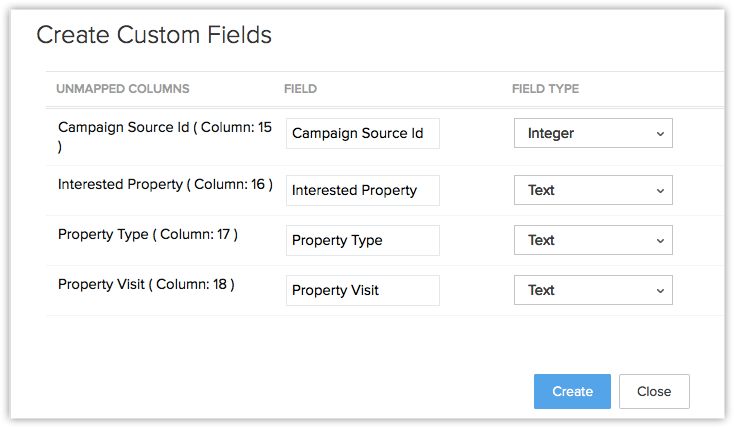
Task: Click the Interested Property (Column: 16) label
Action: [165, 184]
